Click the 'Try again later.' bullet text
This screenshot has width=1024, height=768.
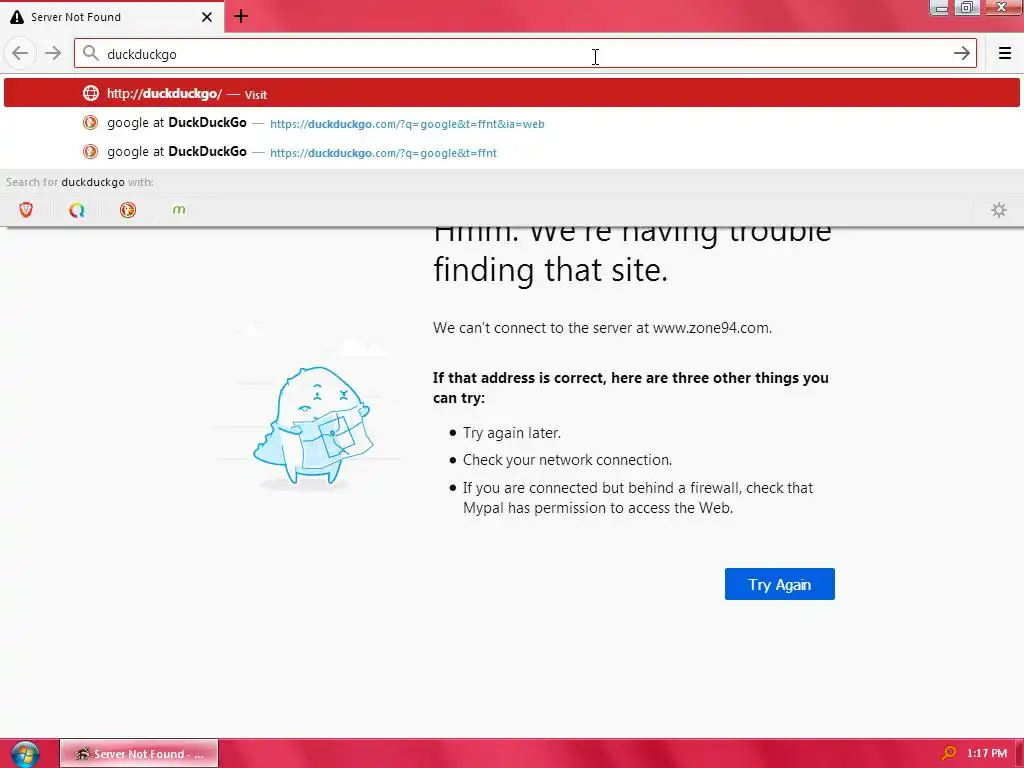click(511, 432)
